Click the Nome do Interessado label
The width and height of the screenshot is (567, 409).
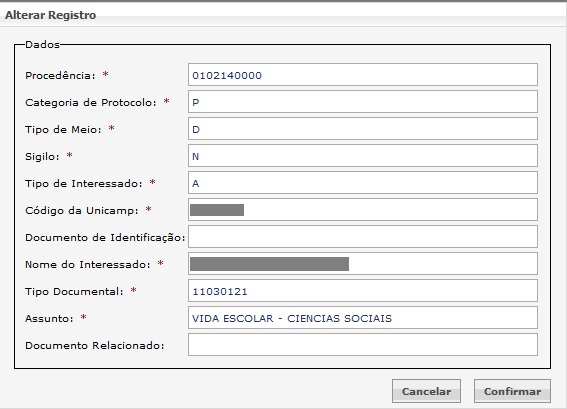pyautogui.click(x=88, y=265)
